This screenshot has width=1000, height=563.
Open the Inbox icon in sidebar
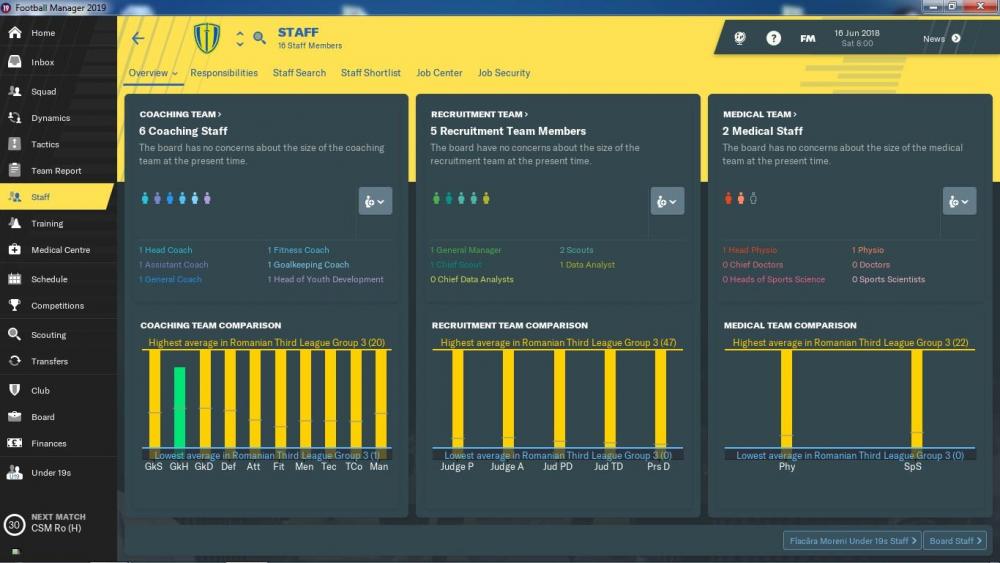pos(15,62)
